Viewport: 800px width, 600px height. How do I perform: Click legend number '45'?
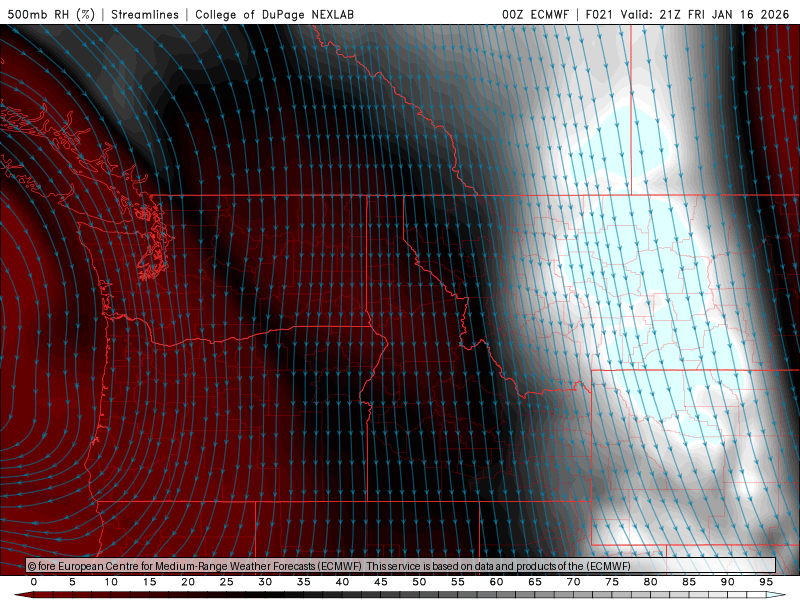pyautogui.click(x=381, y=582)
